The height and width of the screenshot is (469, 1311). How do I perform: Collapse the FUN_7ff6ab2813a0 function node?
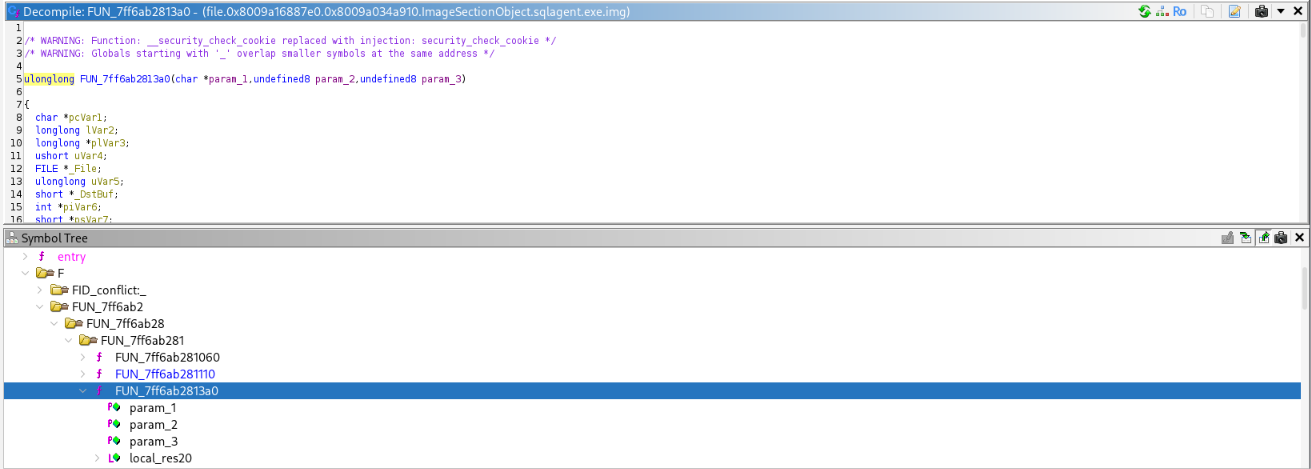[83, 391]
